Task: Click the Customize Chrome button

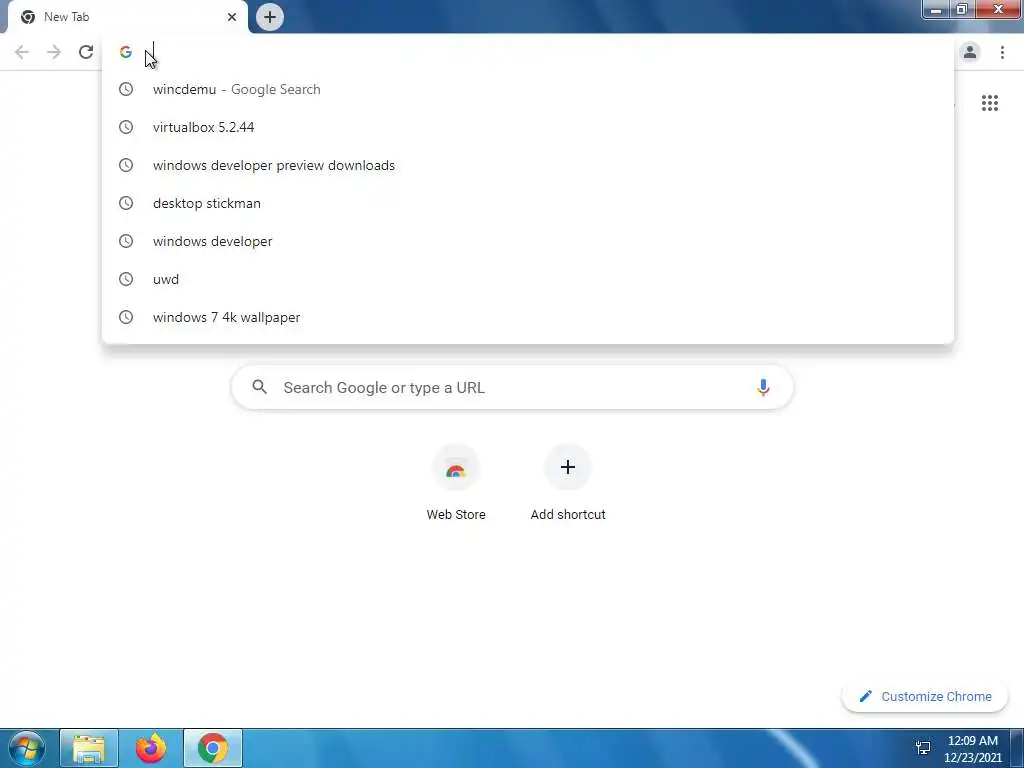Action: (x=925, y=696)
